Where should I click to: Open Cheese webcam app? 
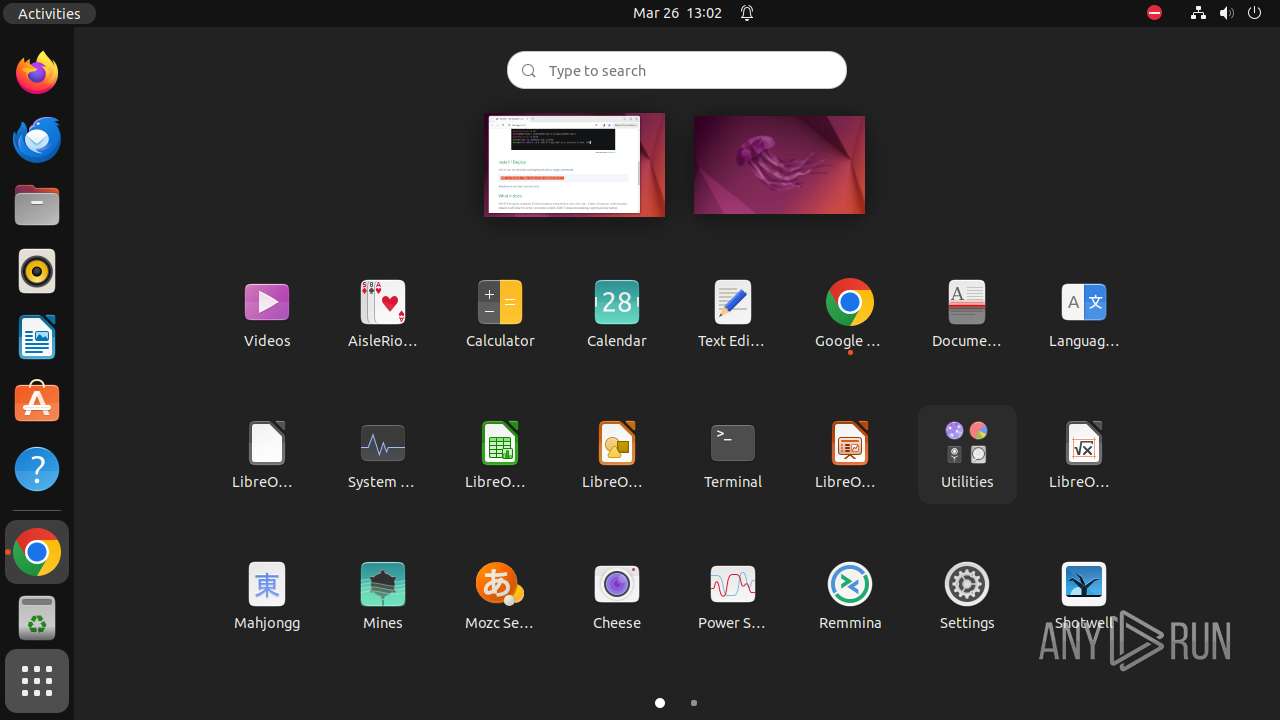pos(617,596)
